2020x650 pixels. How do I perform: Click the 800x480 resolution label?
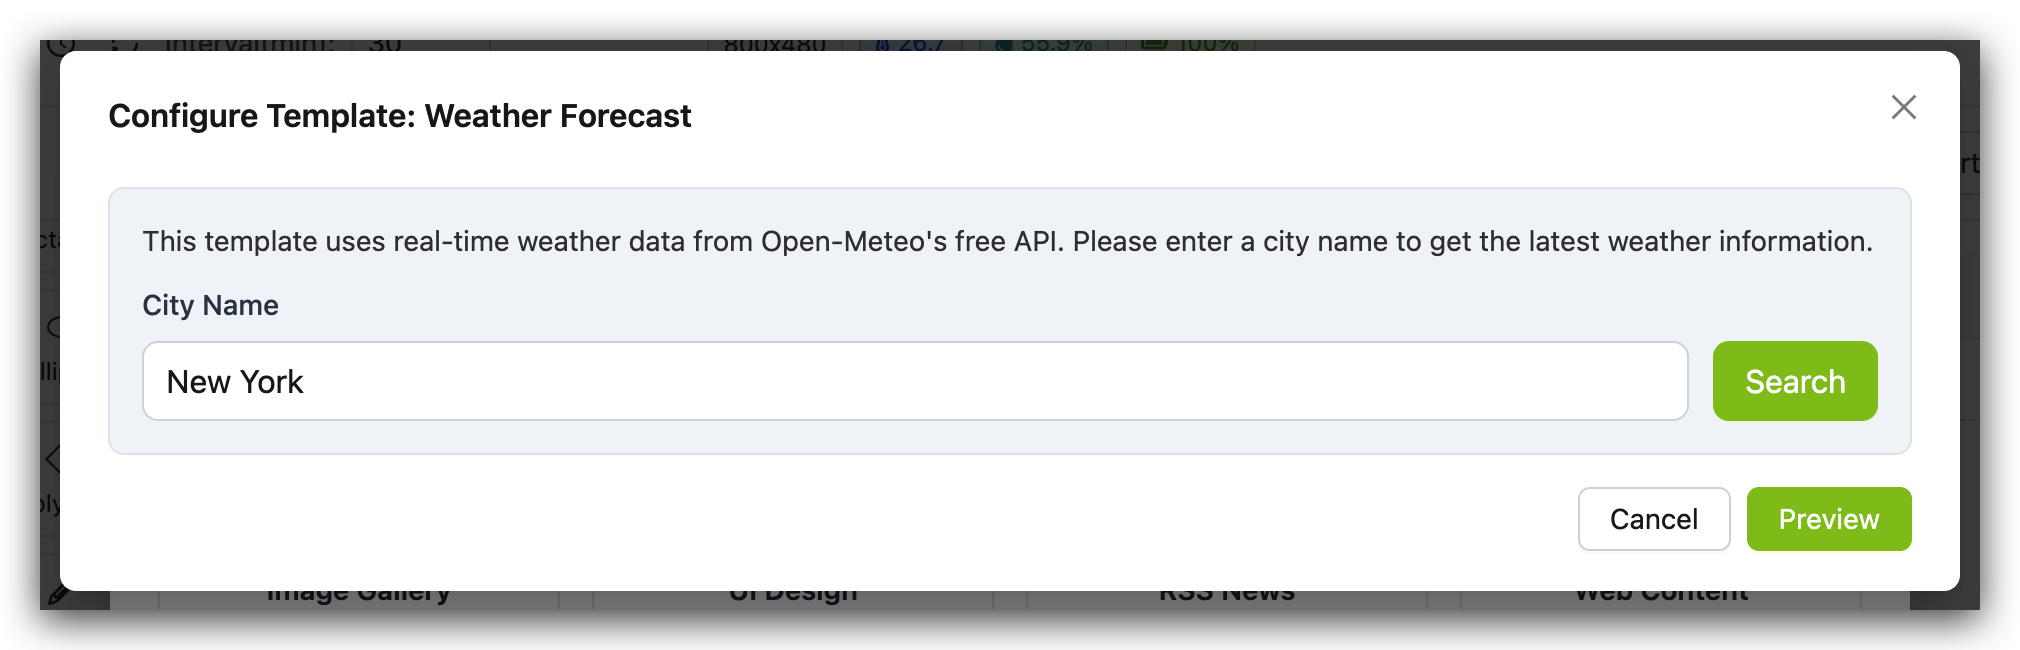pos(774,45)
